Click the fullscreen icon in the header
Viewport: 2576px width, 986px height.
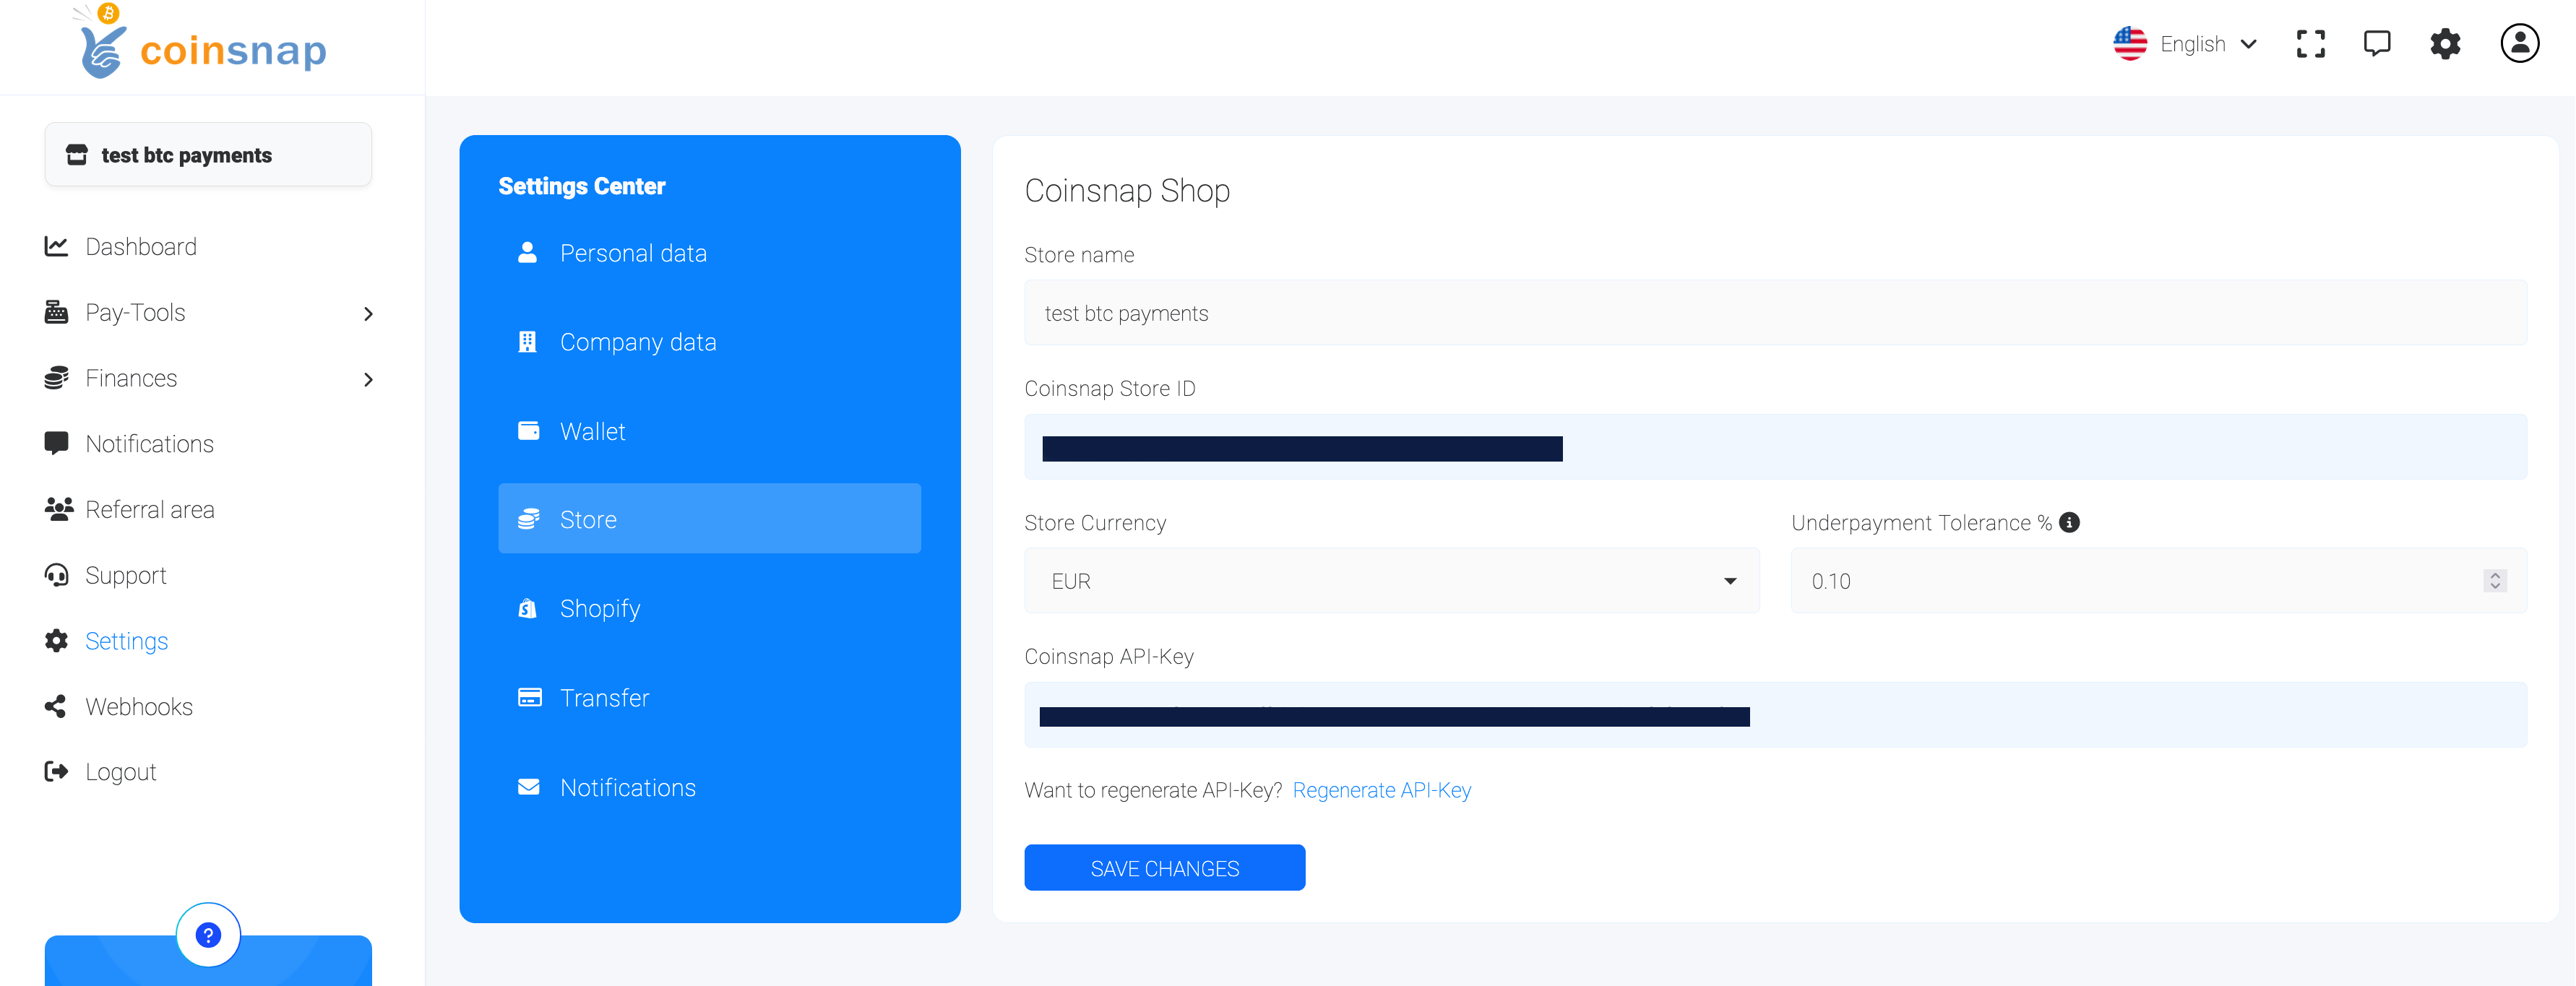click(x=2311, y=43)
